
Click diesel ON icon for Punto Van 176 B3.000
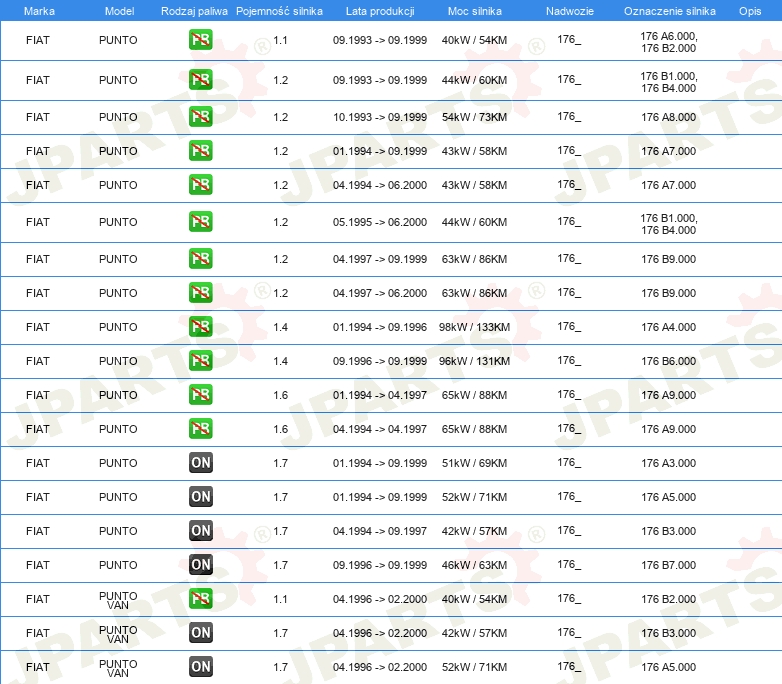click(200, 632)
